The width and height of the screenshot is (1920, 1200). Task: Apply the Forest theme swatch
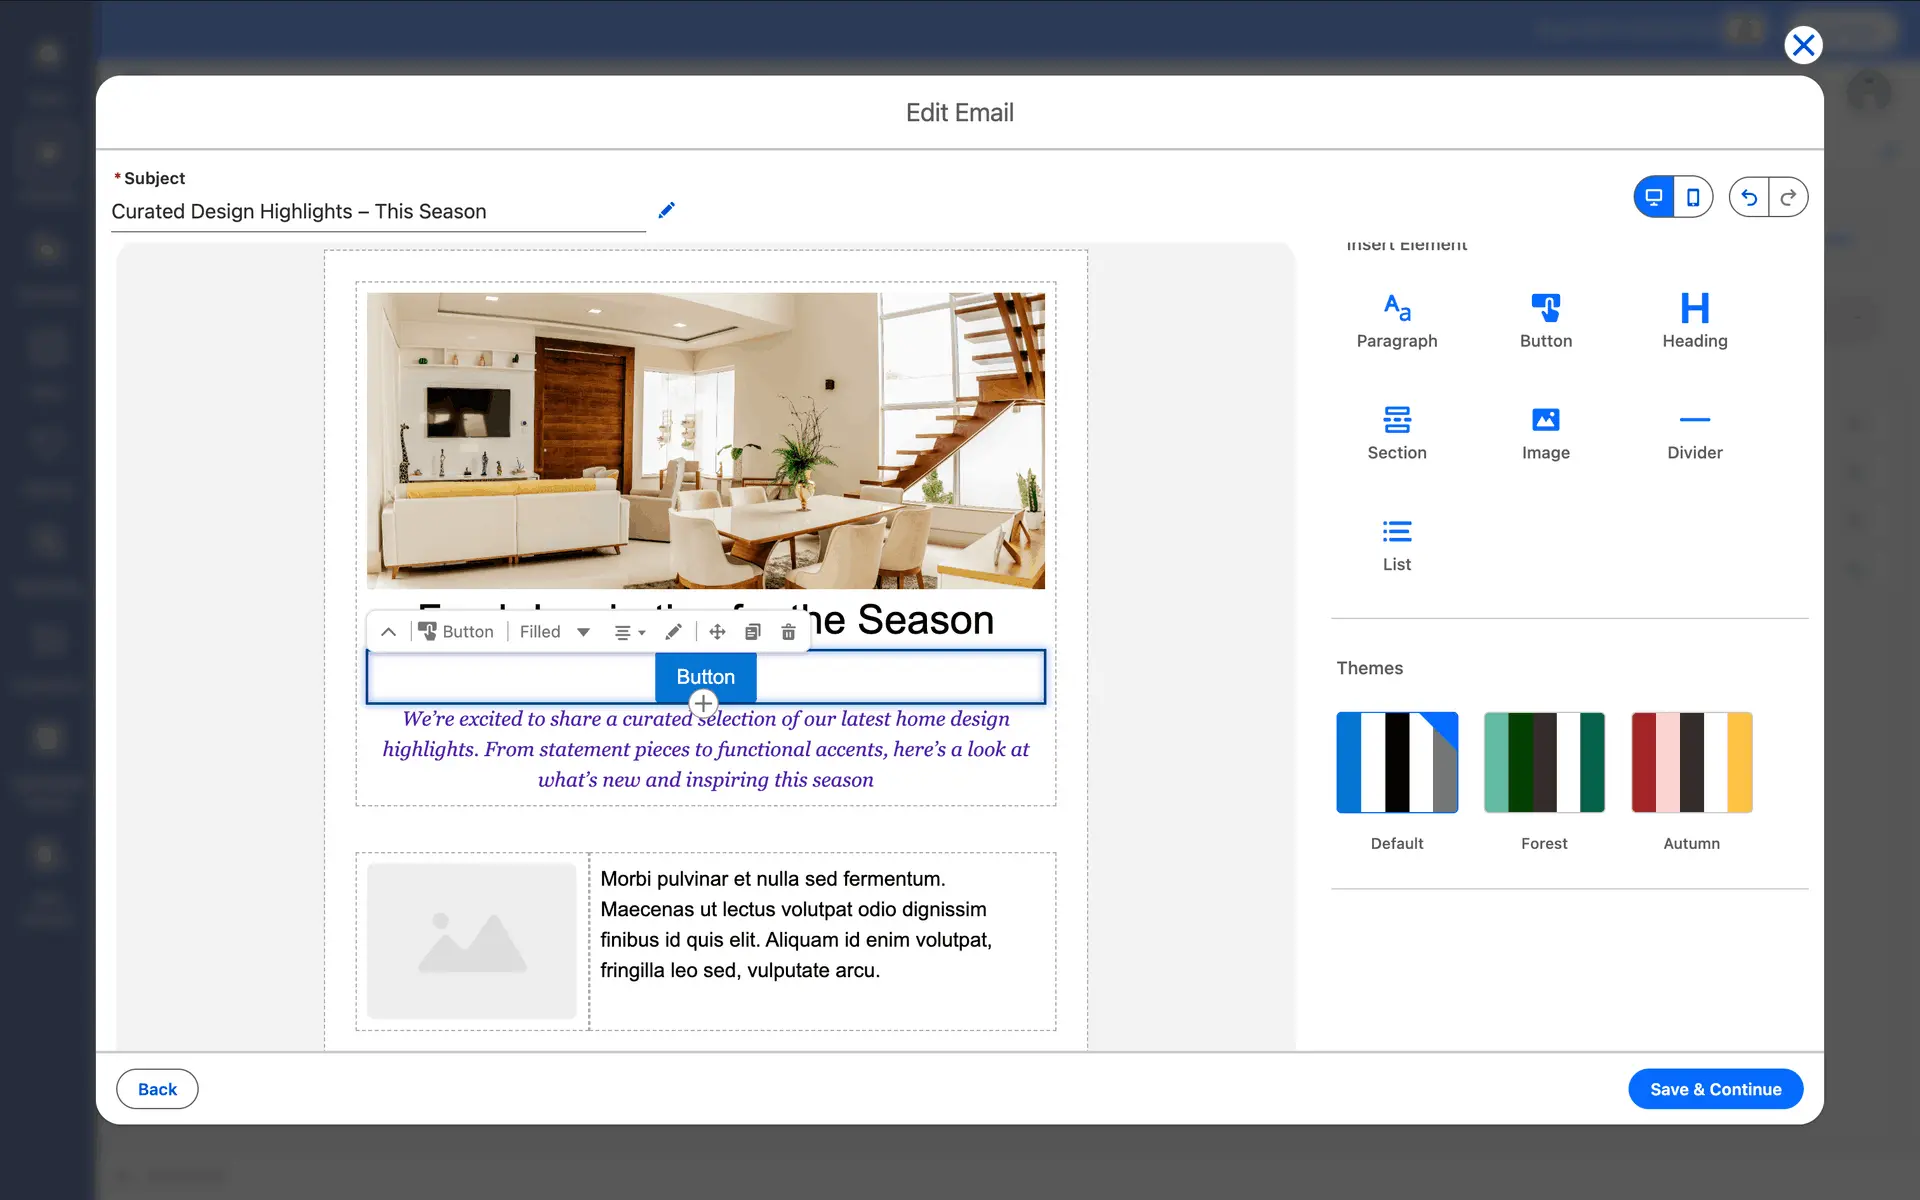coord(1544,762)
